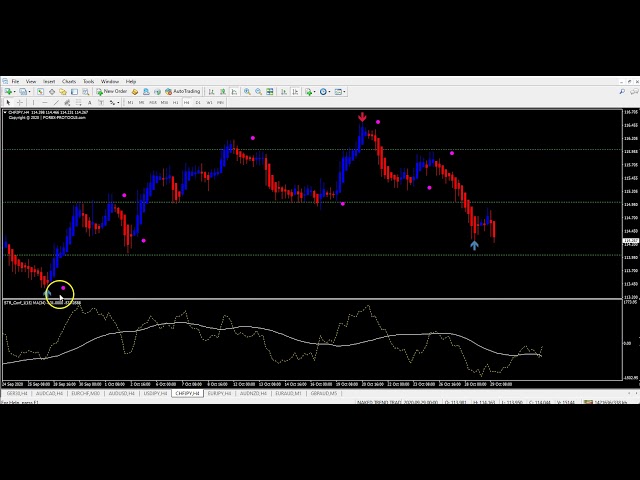The height and width of the screenshot is (480, 640).
Task: Select the H4 timeframe button
Action: point(187,102)
